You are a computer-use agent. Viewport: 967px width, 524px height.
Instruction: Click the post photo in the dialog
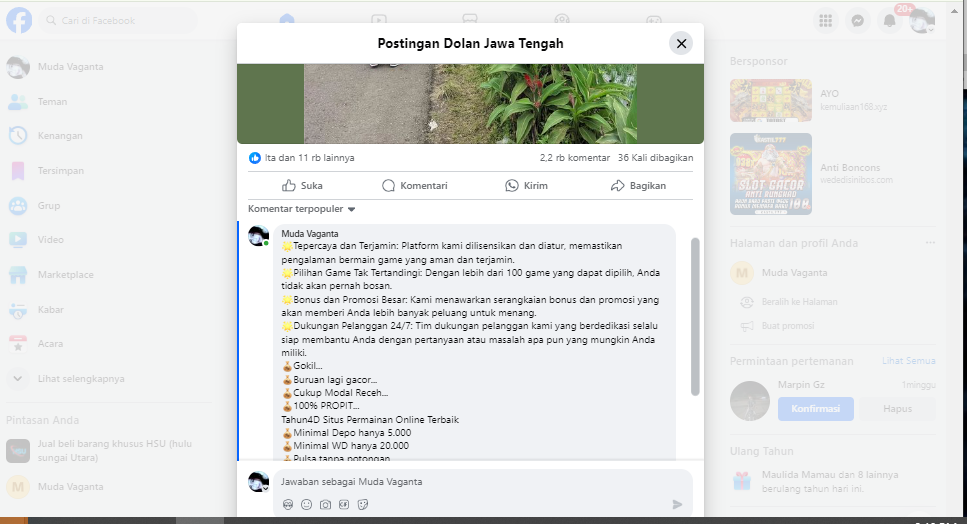tap(471, 104)
